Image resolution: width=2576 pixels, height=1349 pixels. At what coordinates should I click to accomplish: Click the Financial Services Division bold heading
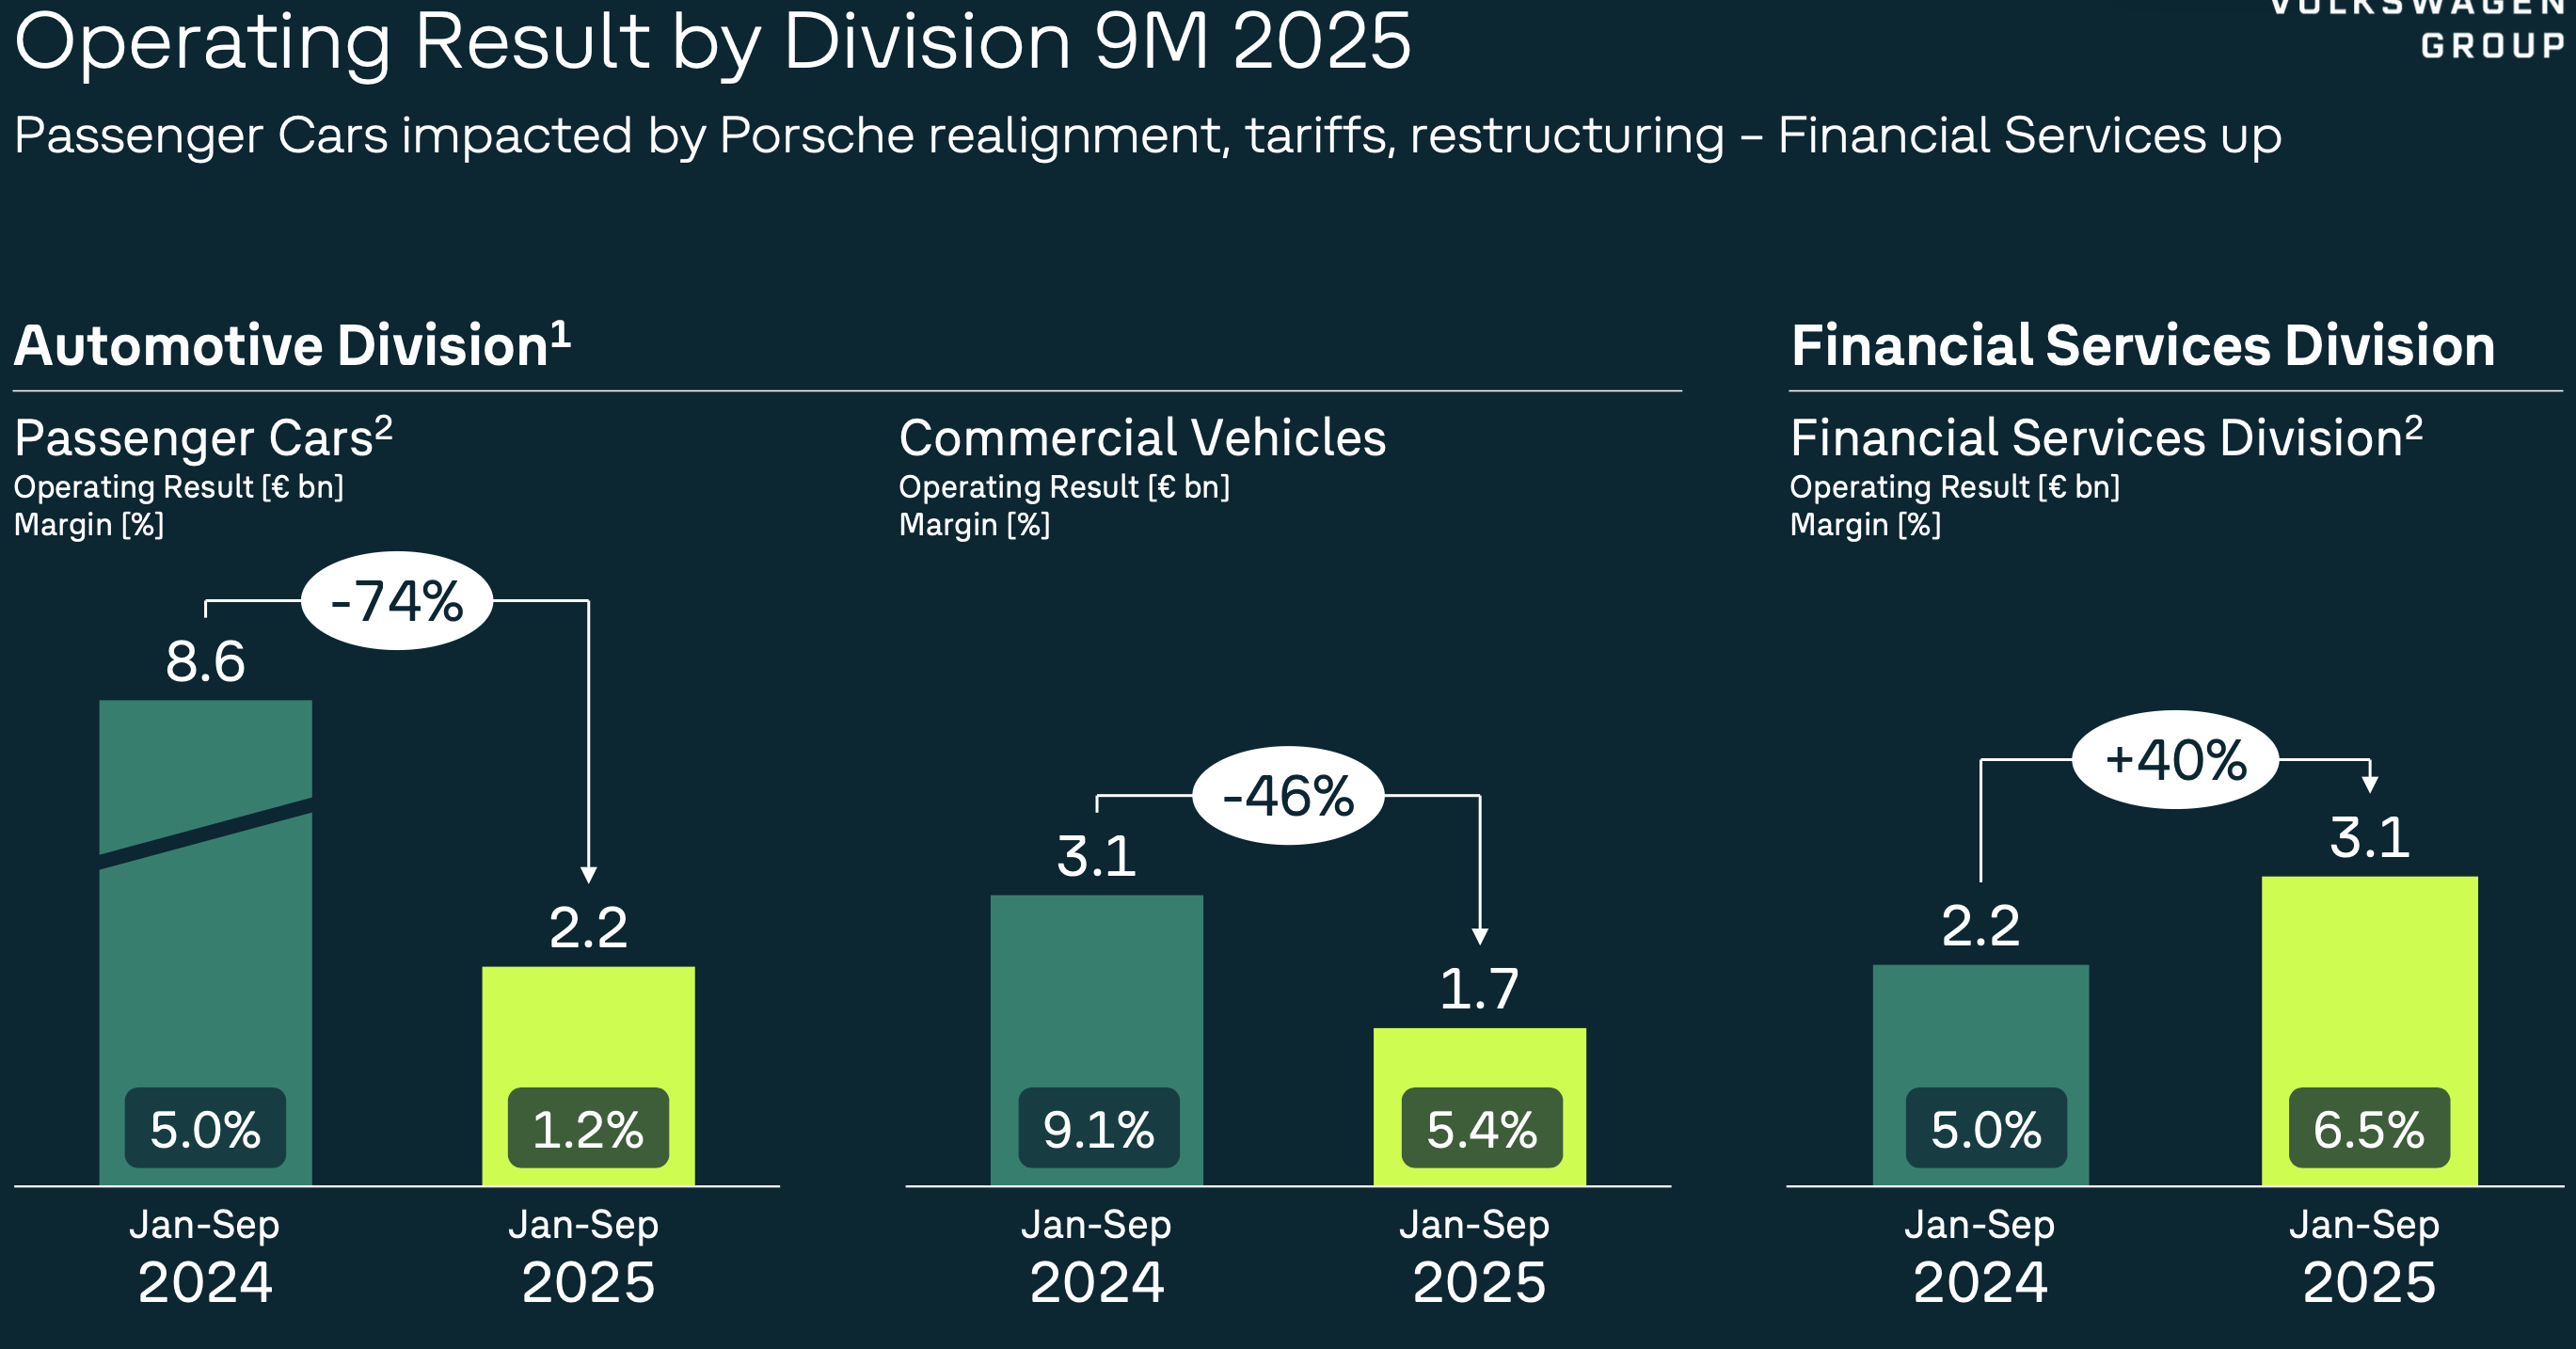click(2142, 346)
